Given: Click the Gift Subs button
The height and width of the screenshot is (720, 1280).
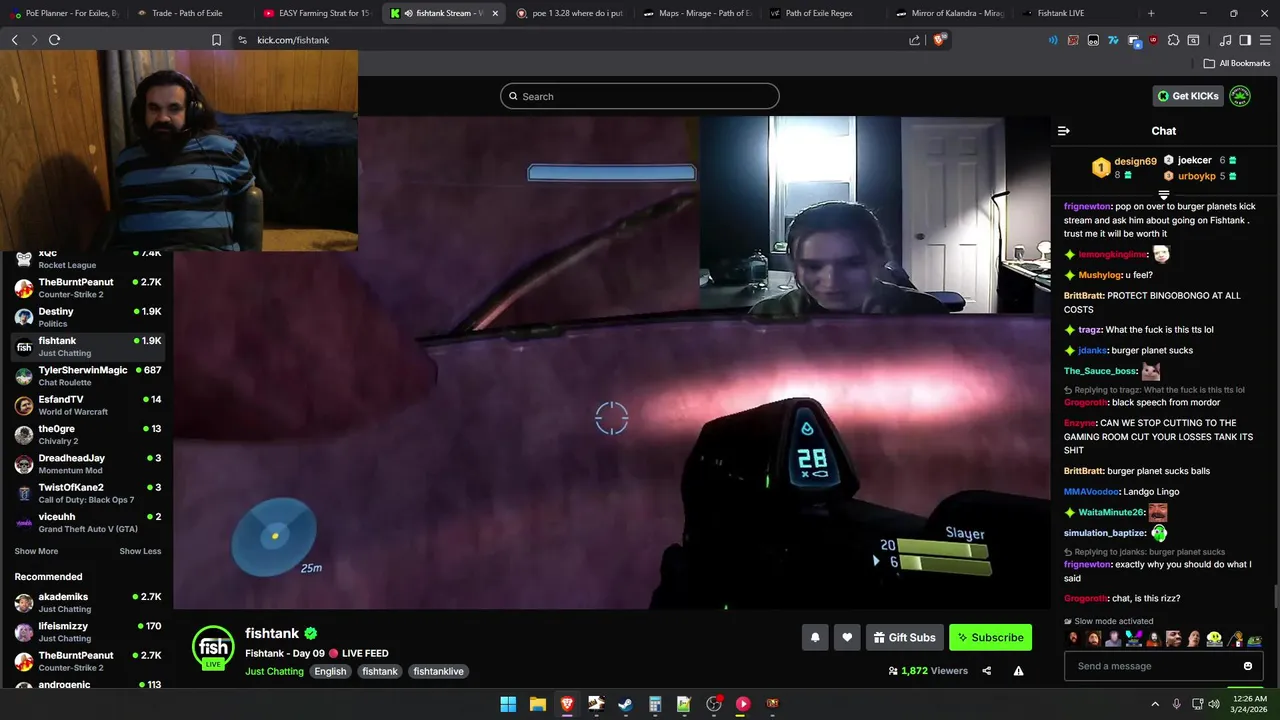Looking at the screenshot, I should point(904,637).
